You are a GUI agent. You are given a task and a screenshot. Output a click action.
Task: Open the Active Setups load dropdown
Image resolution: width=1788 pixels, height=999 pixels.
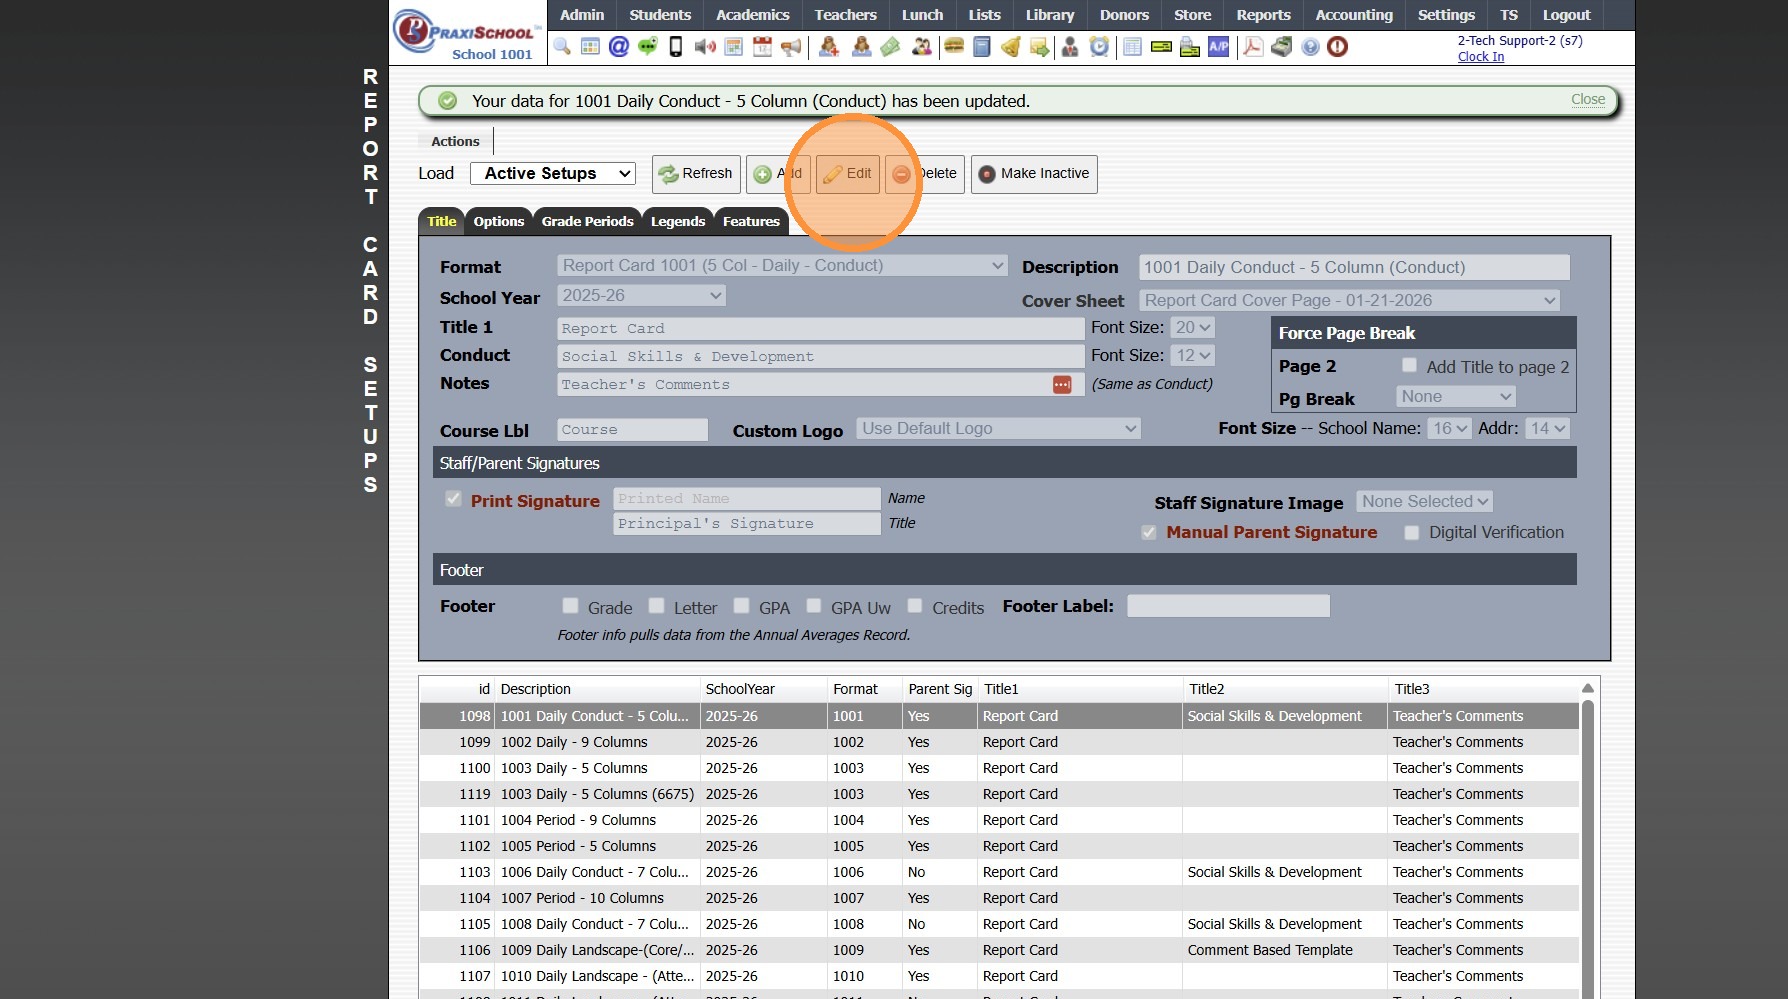(x=553, y=174)
